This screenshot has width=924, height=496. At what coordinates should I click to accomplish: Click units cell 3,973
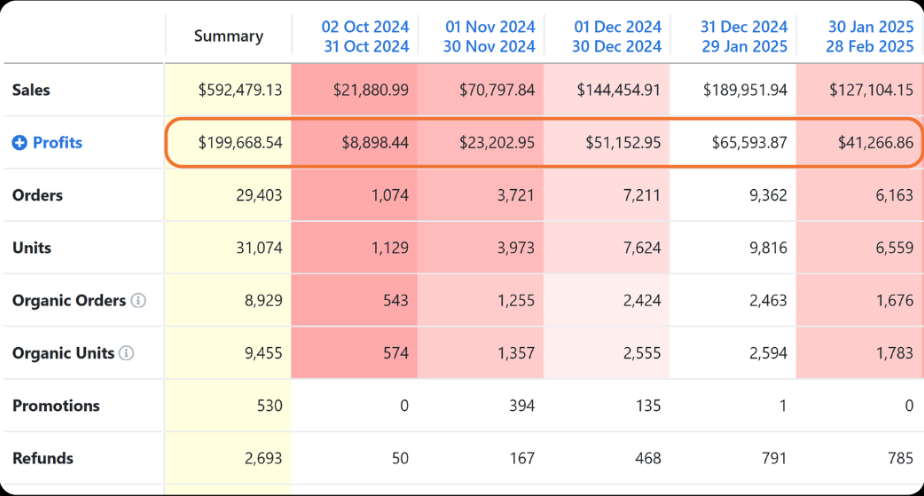click(516, 247)
